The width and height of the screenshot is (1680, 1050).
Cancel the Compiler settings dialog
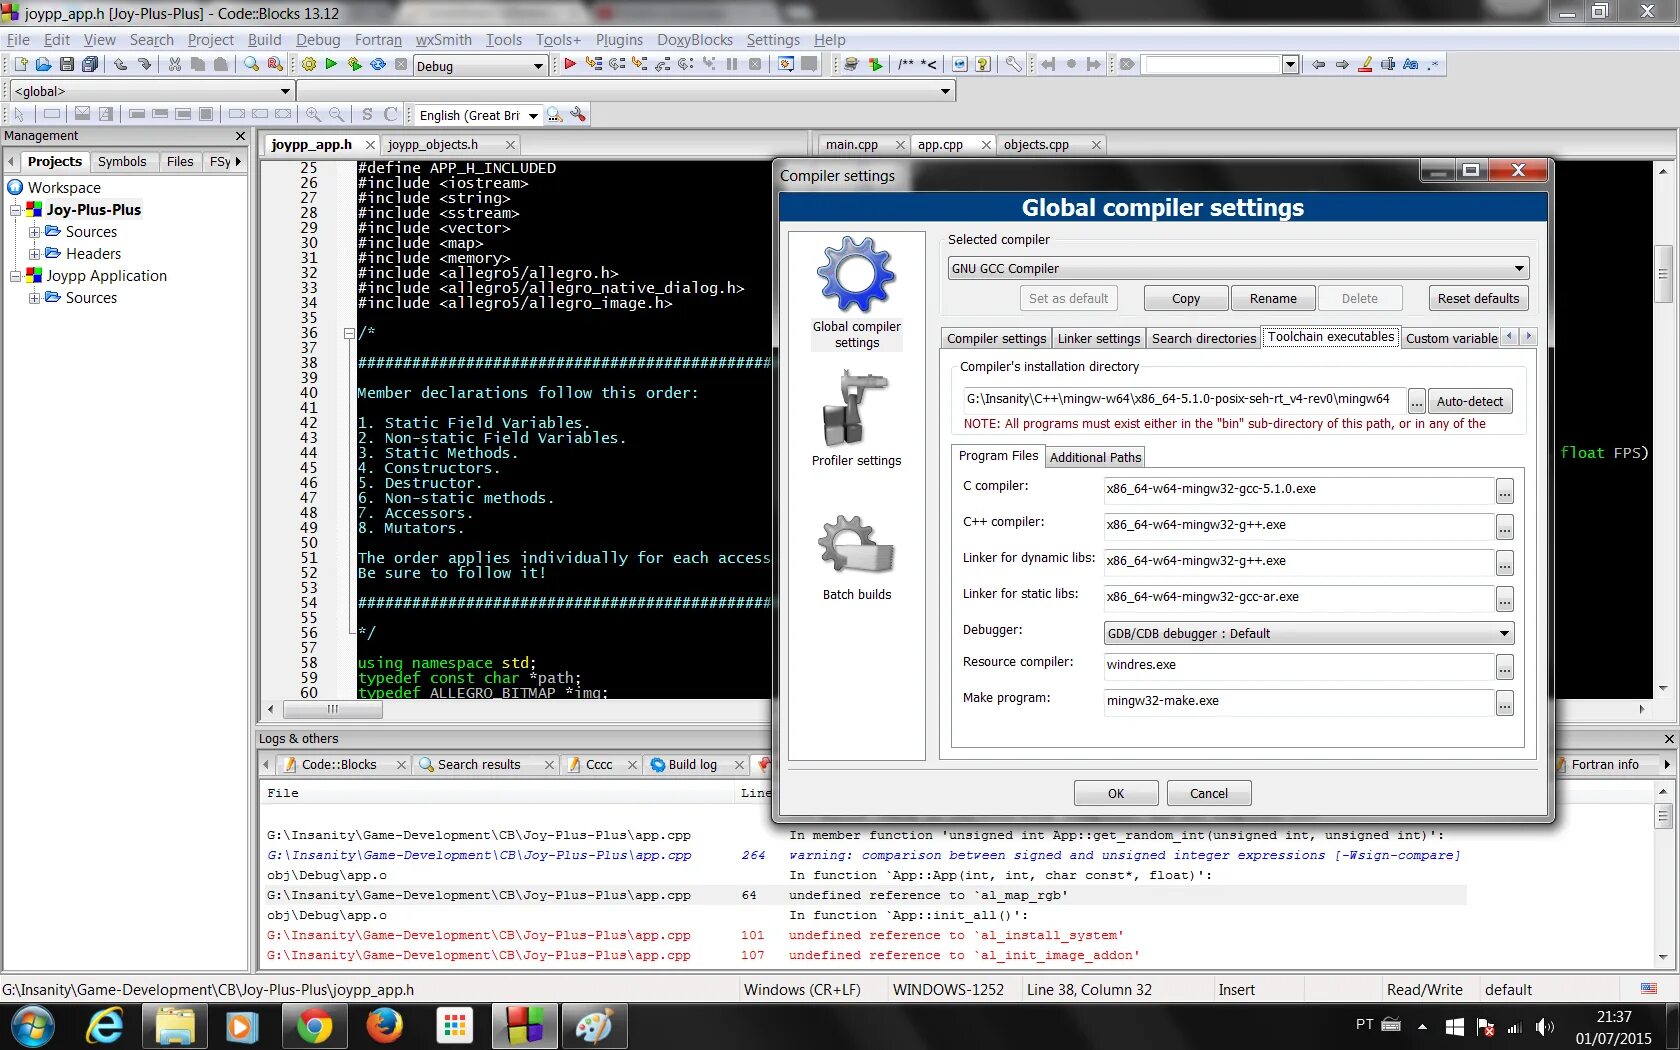(x=1208, y=794)
